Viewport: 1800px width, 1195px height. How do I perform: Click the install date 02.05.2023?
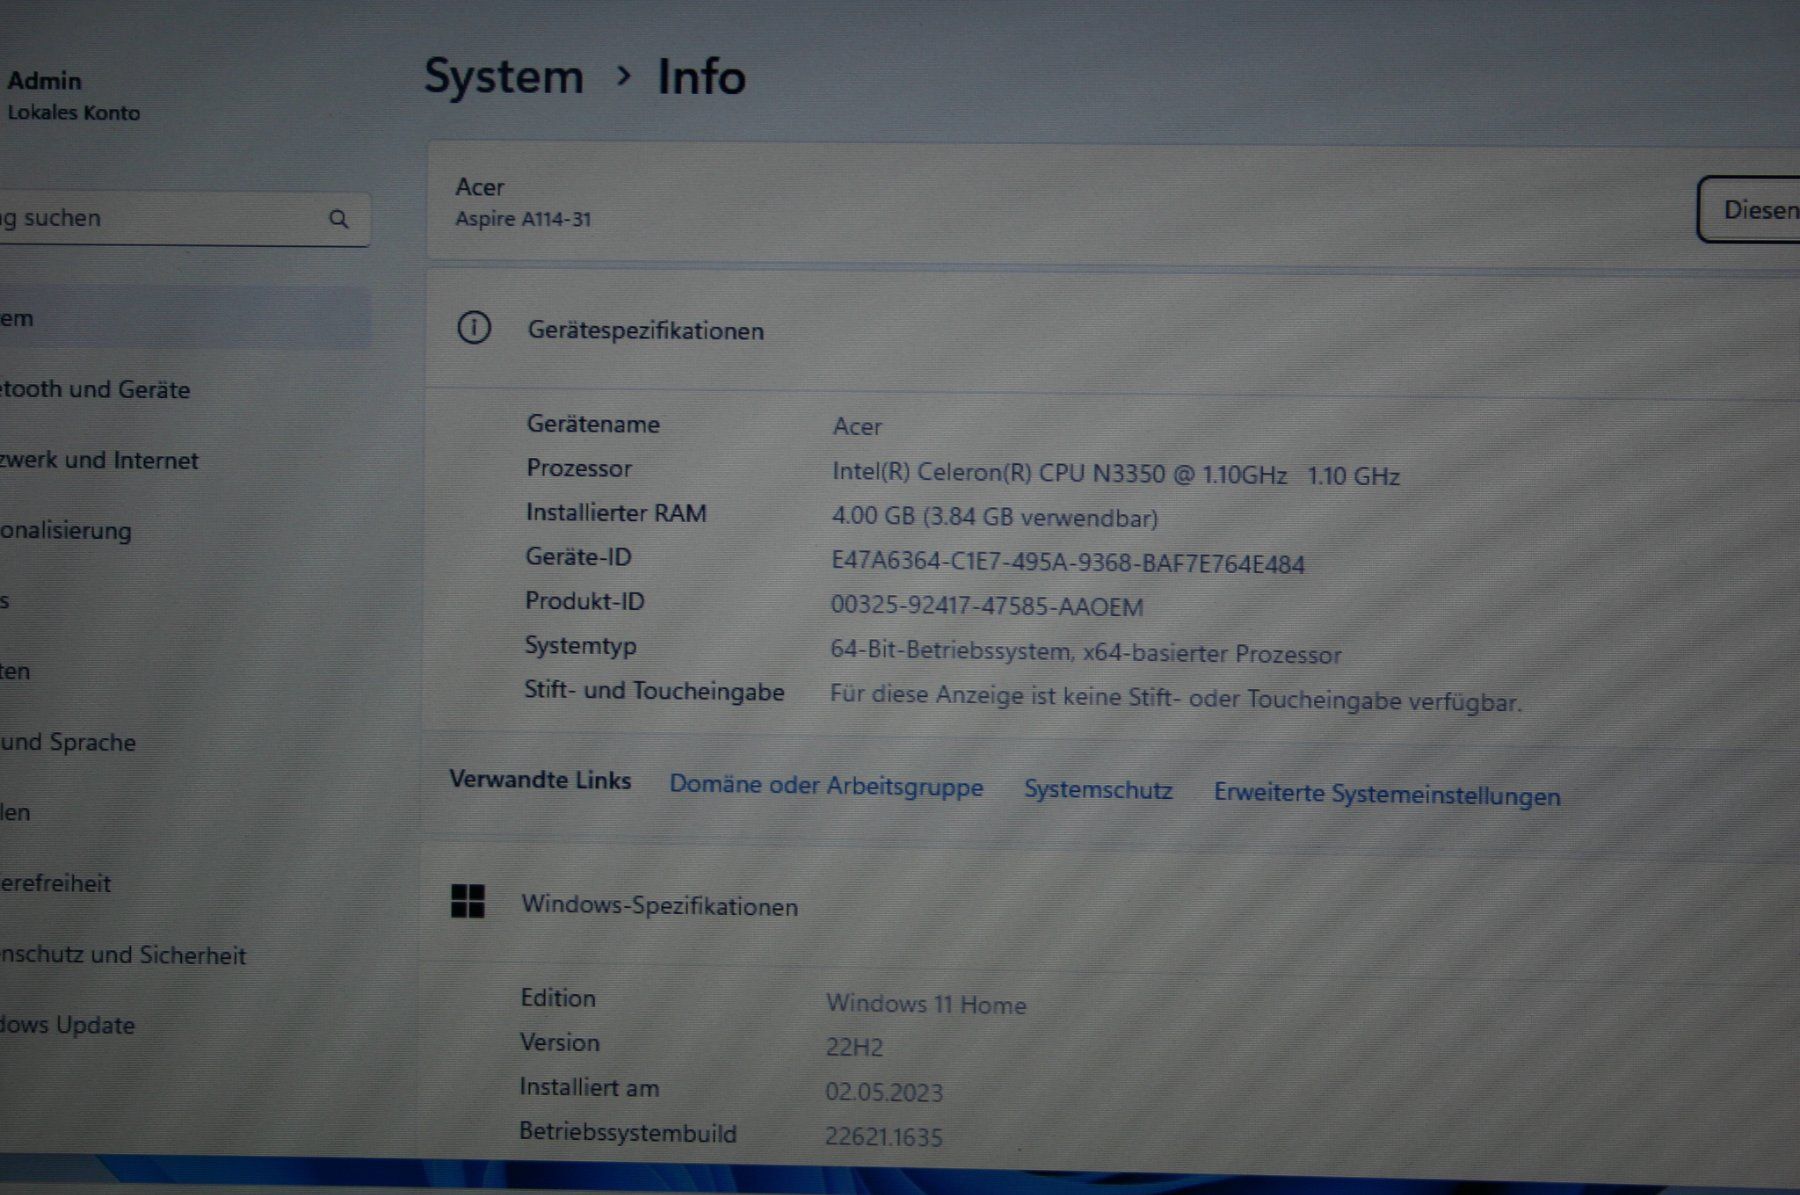click(884, 1092)
